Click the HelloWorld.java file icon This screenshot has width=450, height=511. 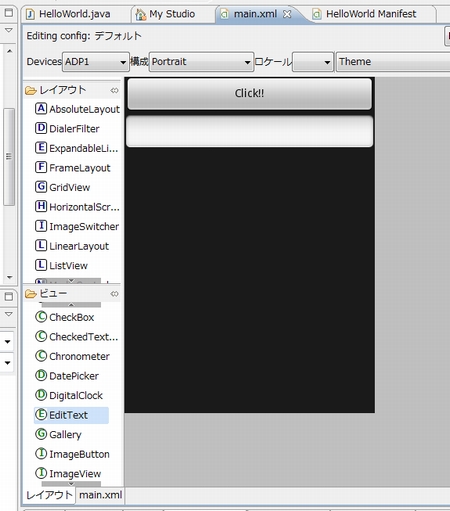[31, 14]
